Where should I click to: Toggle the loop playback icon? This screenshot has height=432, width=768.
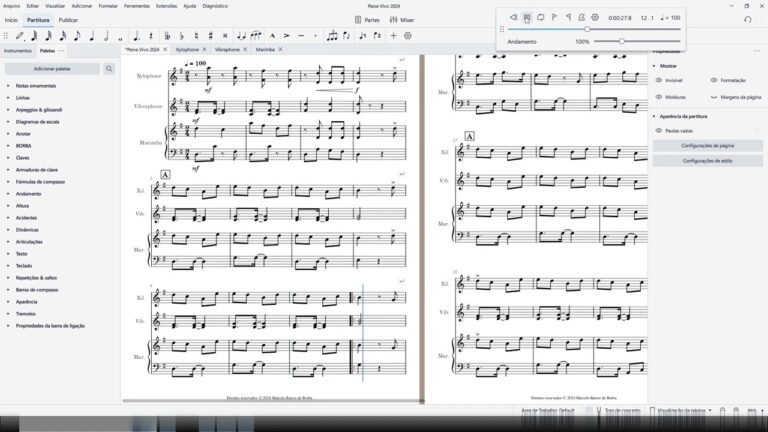(540, 17)
